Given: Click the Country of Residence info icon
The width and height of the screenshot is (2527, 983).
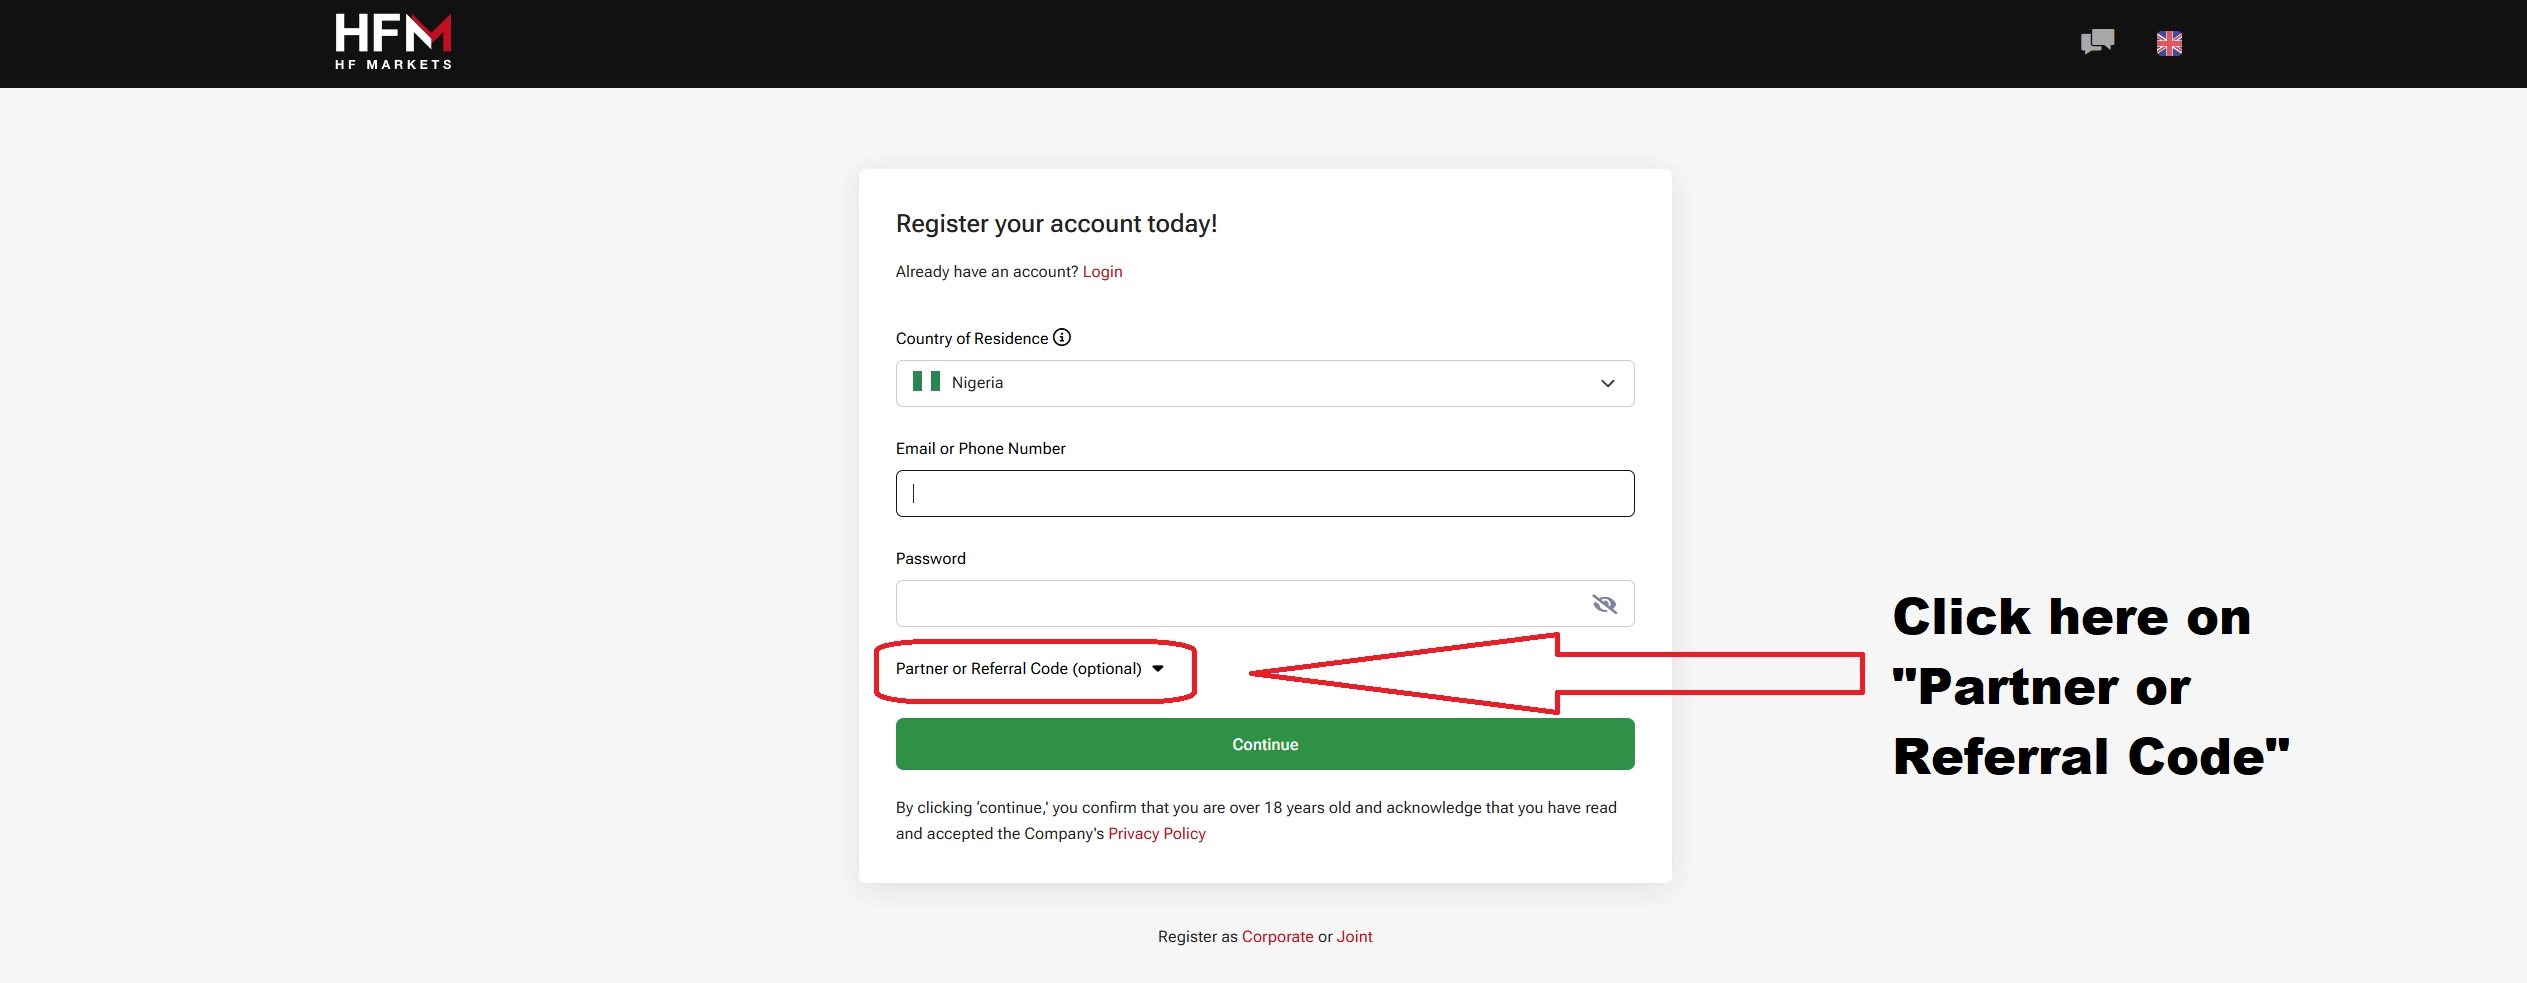Looking at the screenshot, I should pos(1062,338).
